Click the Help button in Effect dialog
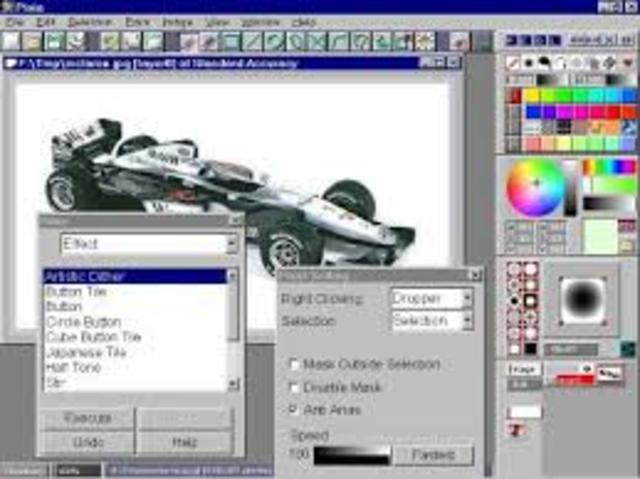Image resolution: width=640 pixels, height=479 pixels. [184, 443]
